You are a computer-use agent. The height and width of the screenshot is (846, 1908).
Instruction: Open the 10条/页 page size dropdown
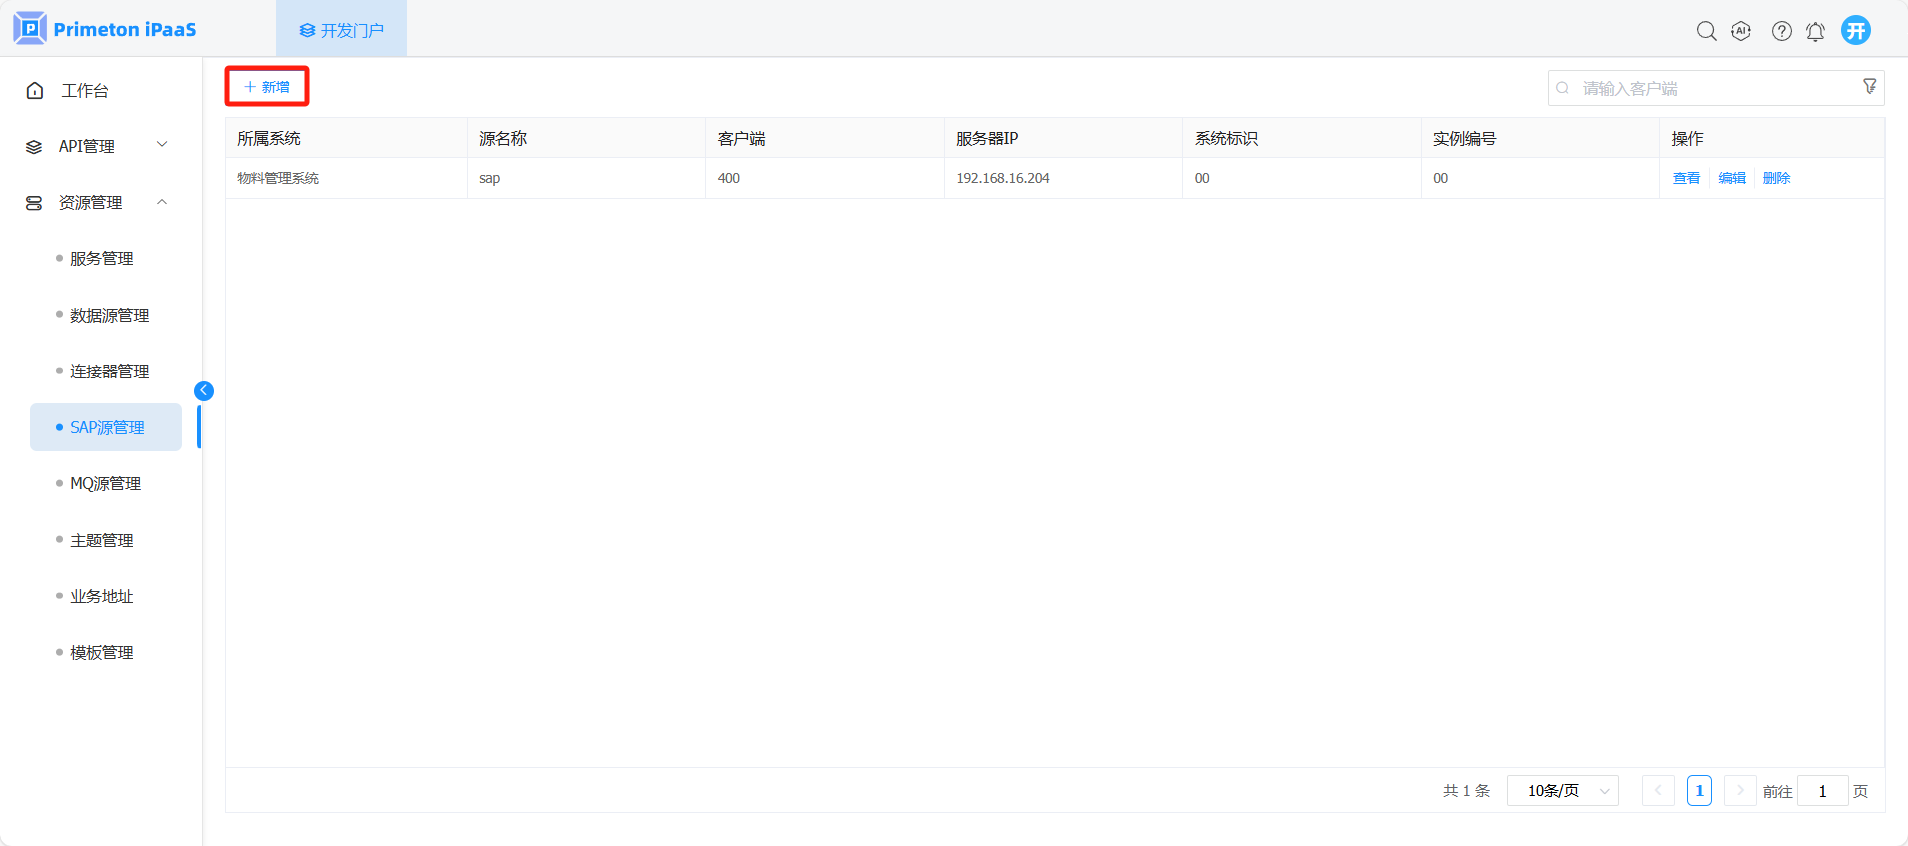1562,791
